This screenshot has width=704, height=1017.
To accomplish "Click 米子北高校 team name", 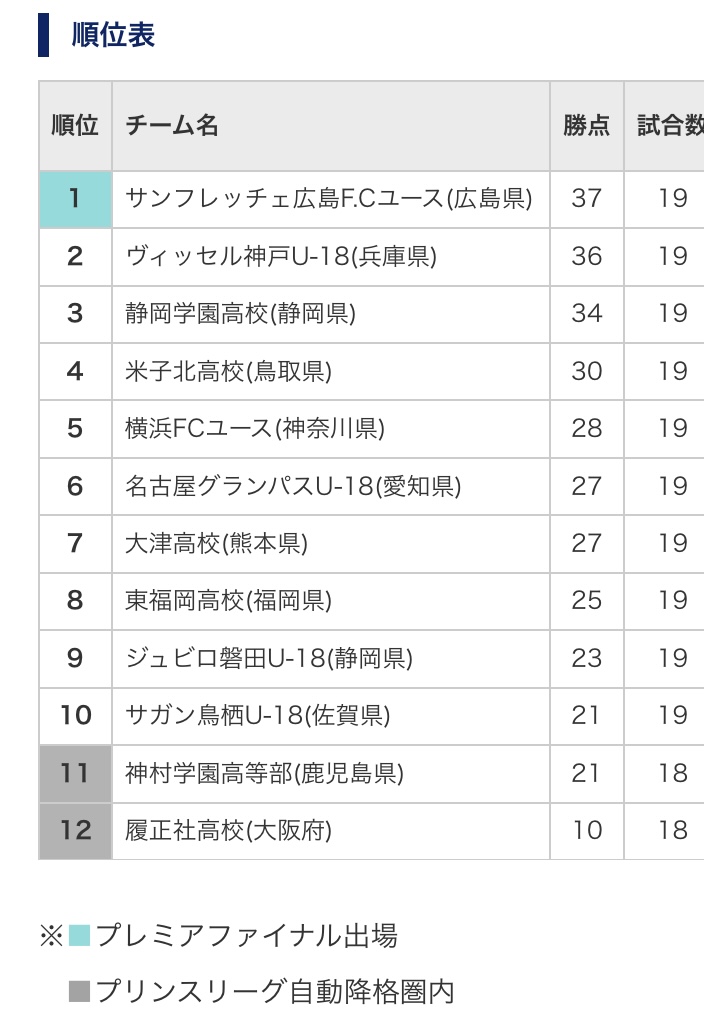I will [x=228, y=372].
